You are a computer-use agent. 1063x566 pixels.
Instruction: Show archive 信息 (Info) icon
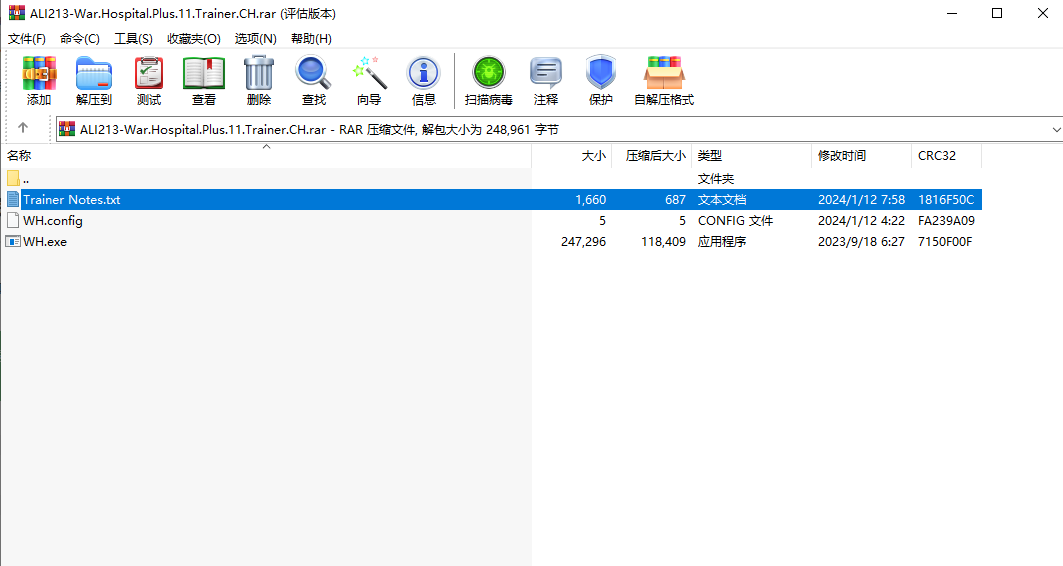424,73
